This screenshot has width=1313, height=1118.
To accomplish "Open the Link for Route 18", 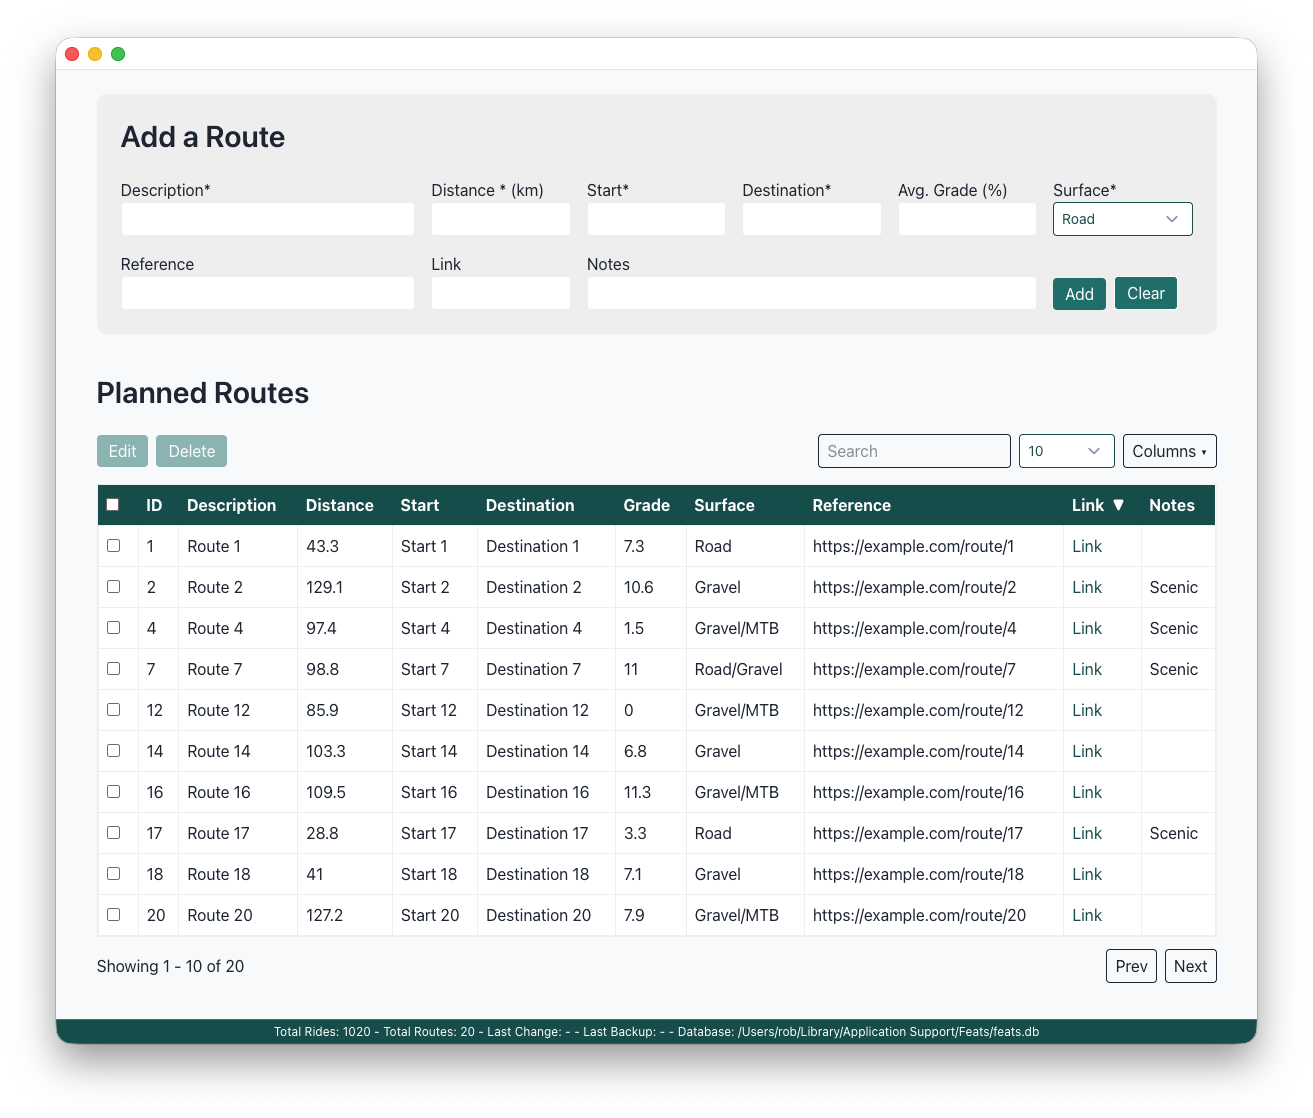I will (x=1087, y=874).
